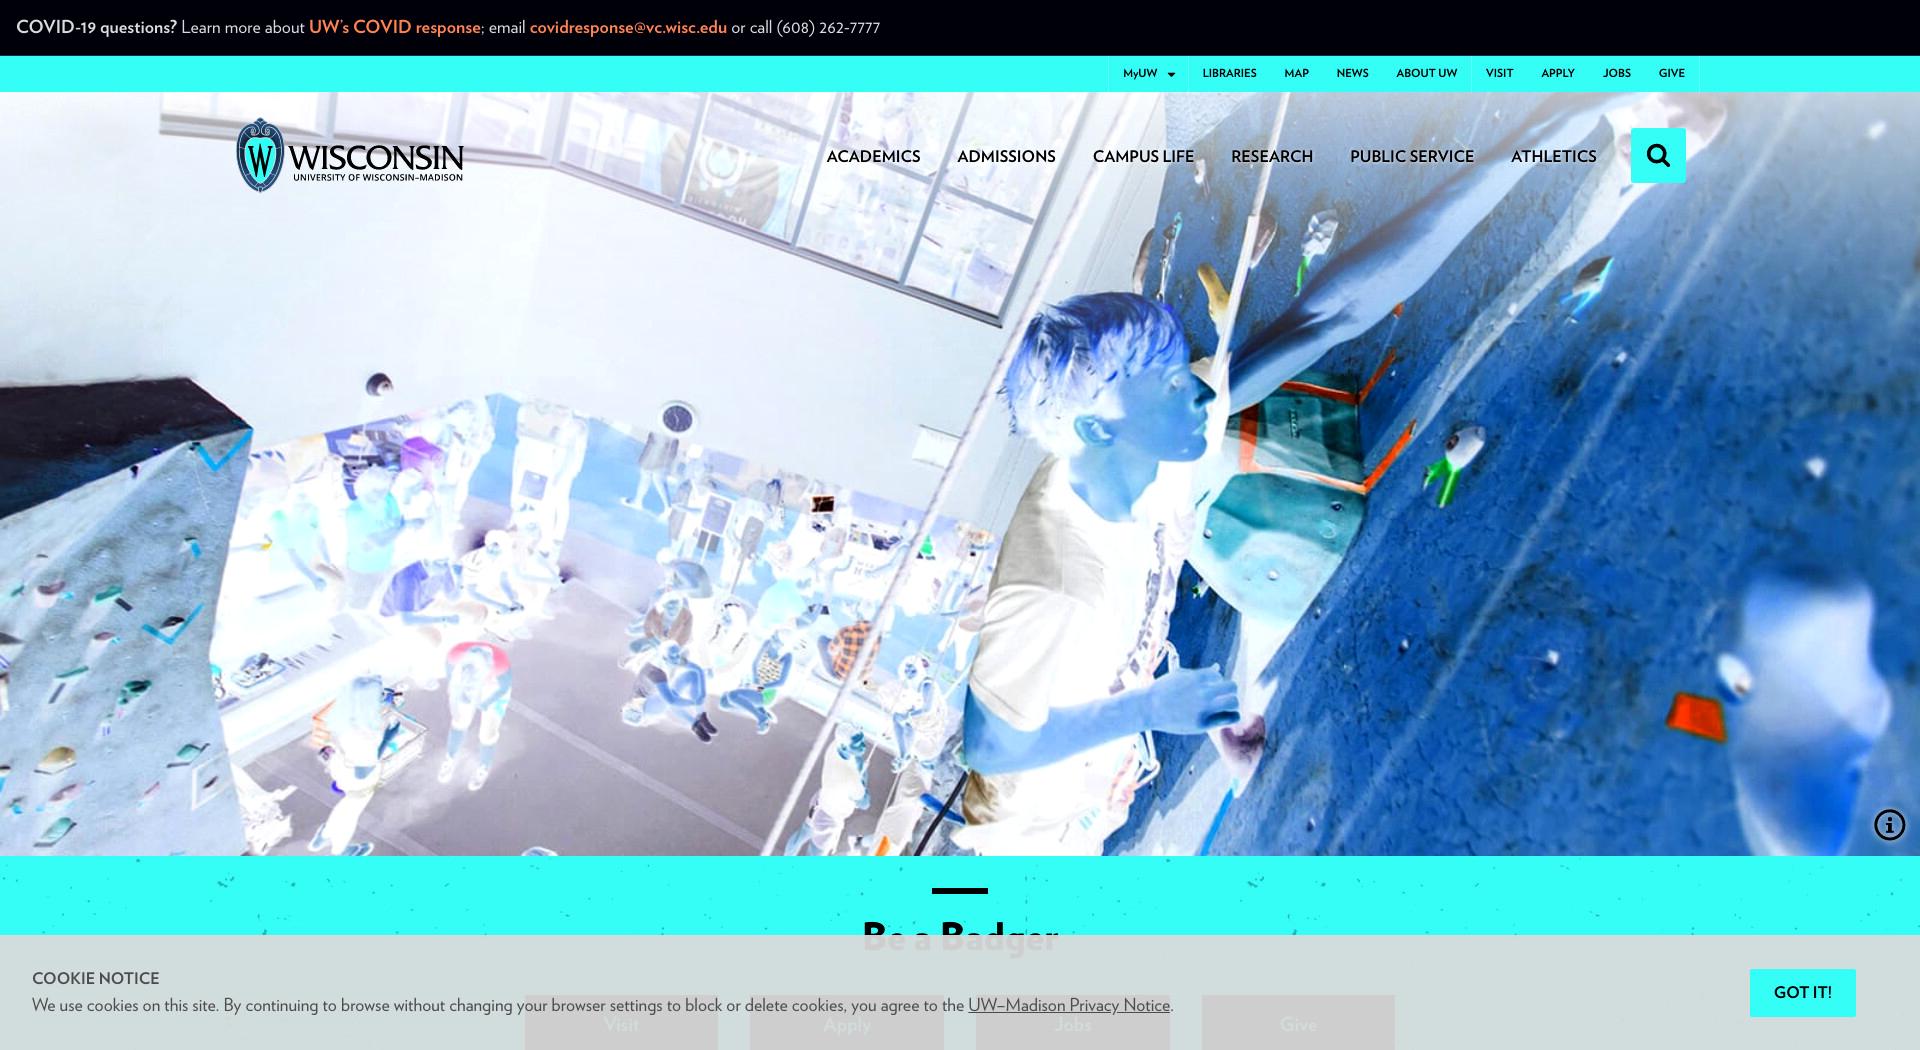Click Give in the utility bar

[x=1671, y=73]
